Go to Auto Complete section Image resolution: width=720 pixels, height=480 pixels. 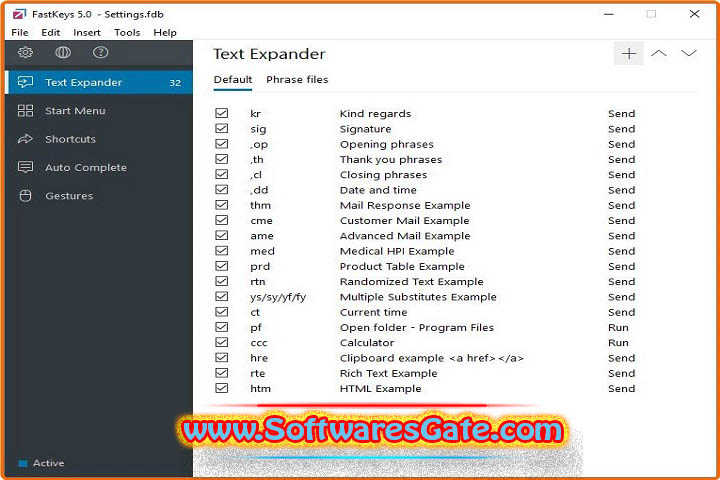[x=99, y=167]
